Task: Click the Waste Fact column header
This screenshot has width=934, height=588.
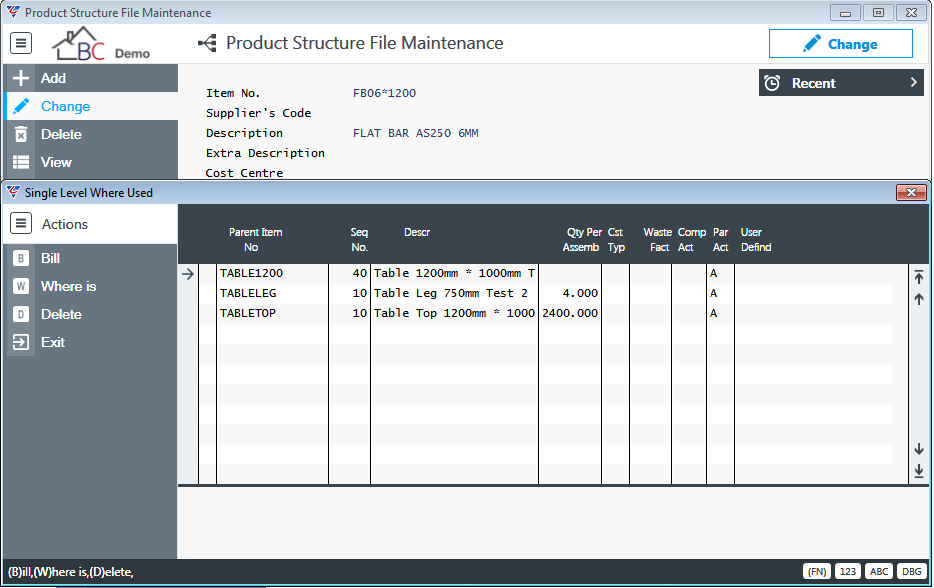Action: [658, 239]
